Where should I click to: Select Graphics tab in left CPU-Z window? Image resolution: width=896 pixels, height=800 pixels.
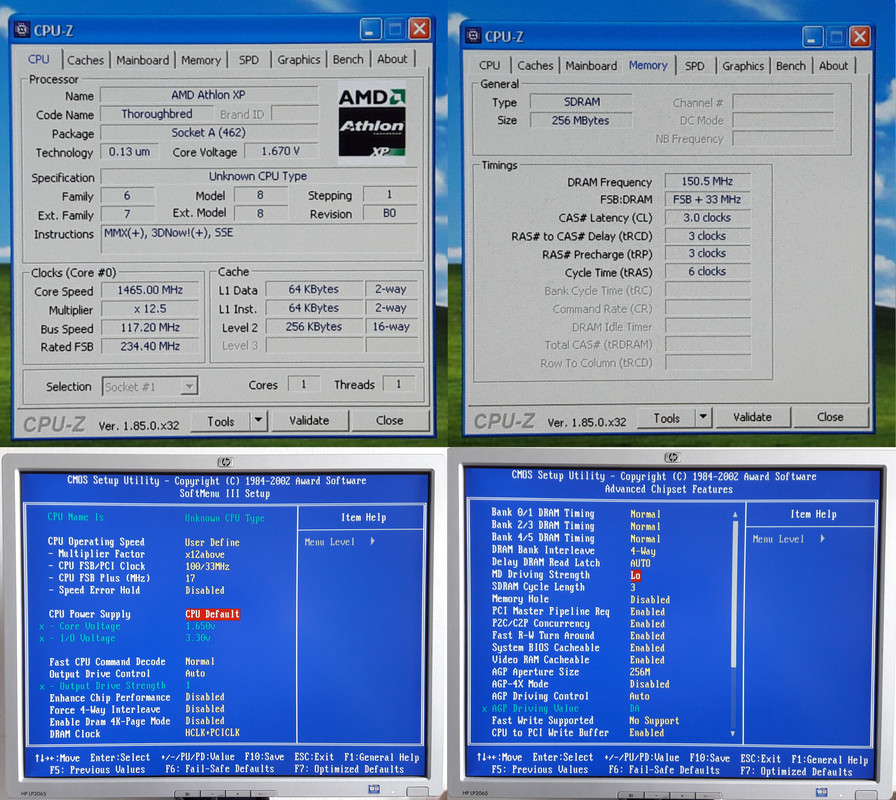298,59
